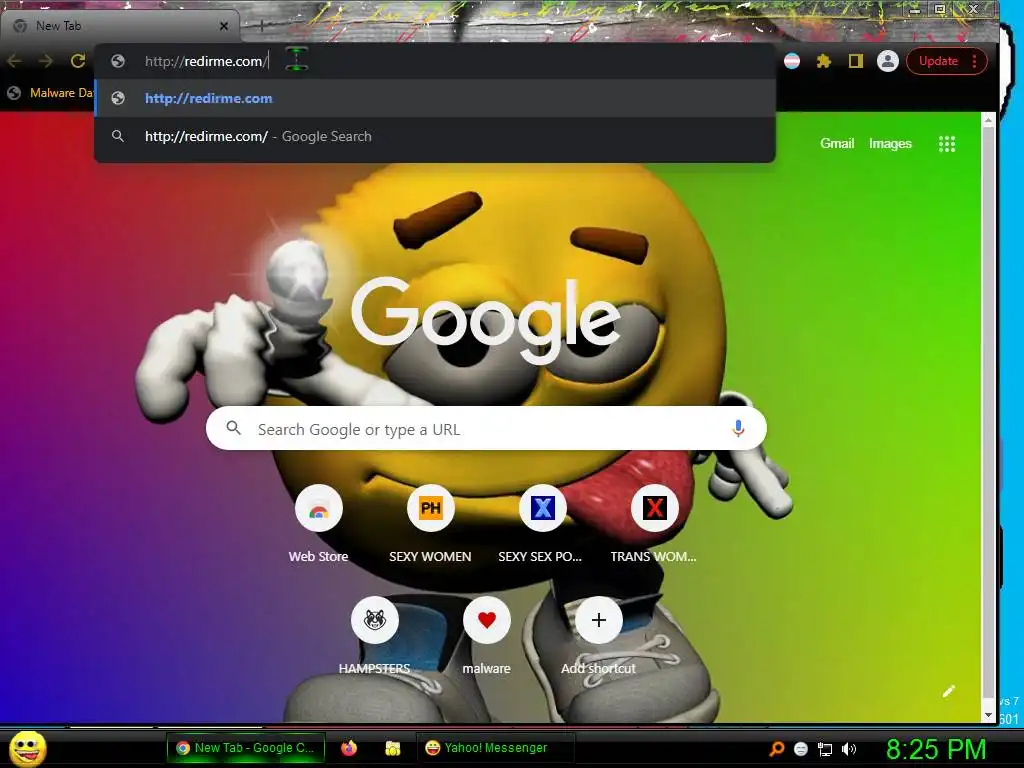
Task: Choose http://redirme.com autocomplete suggestion
Action: (x=435, y=99)
